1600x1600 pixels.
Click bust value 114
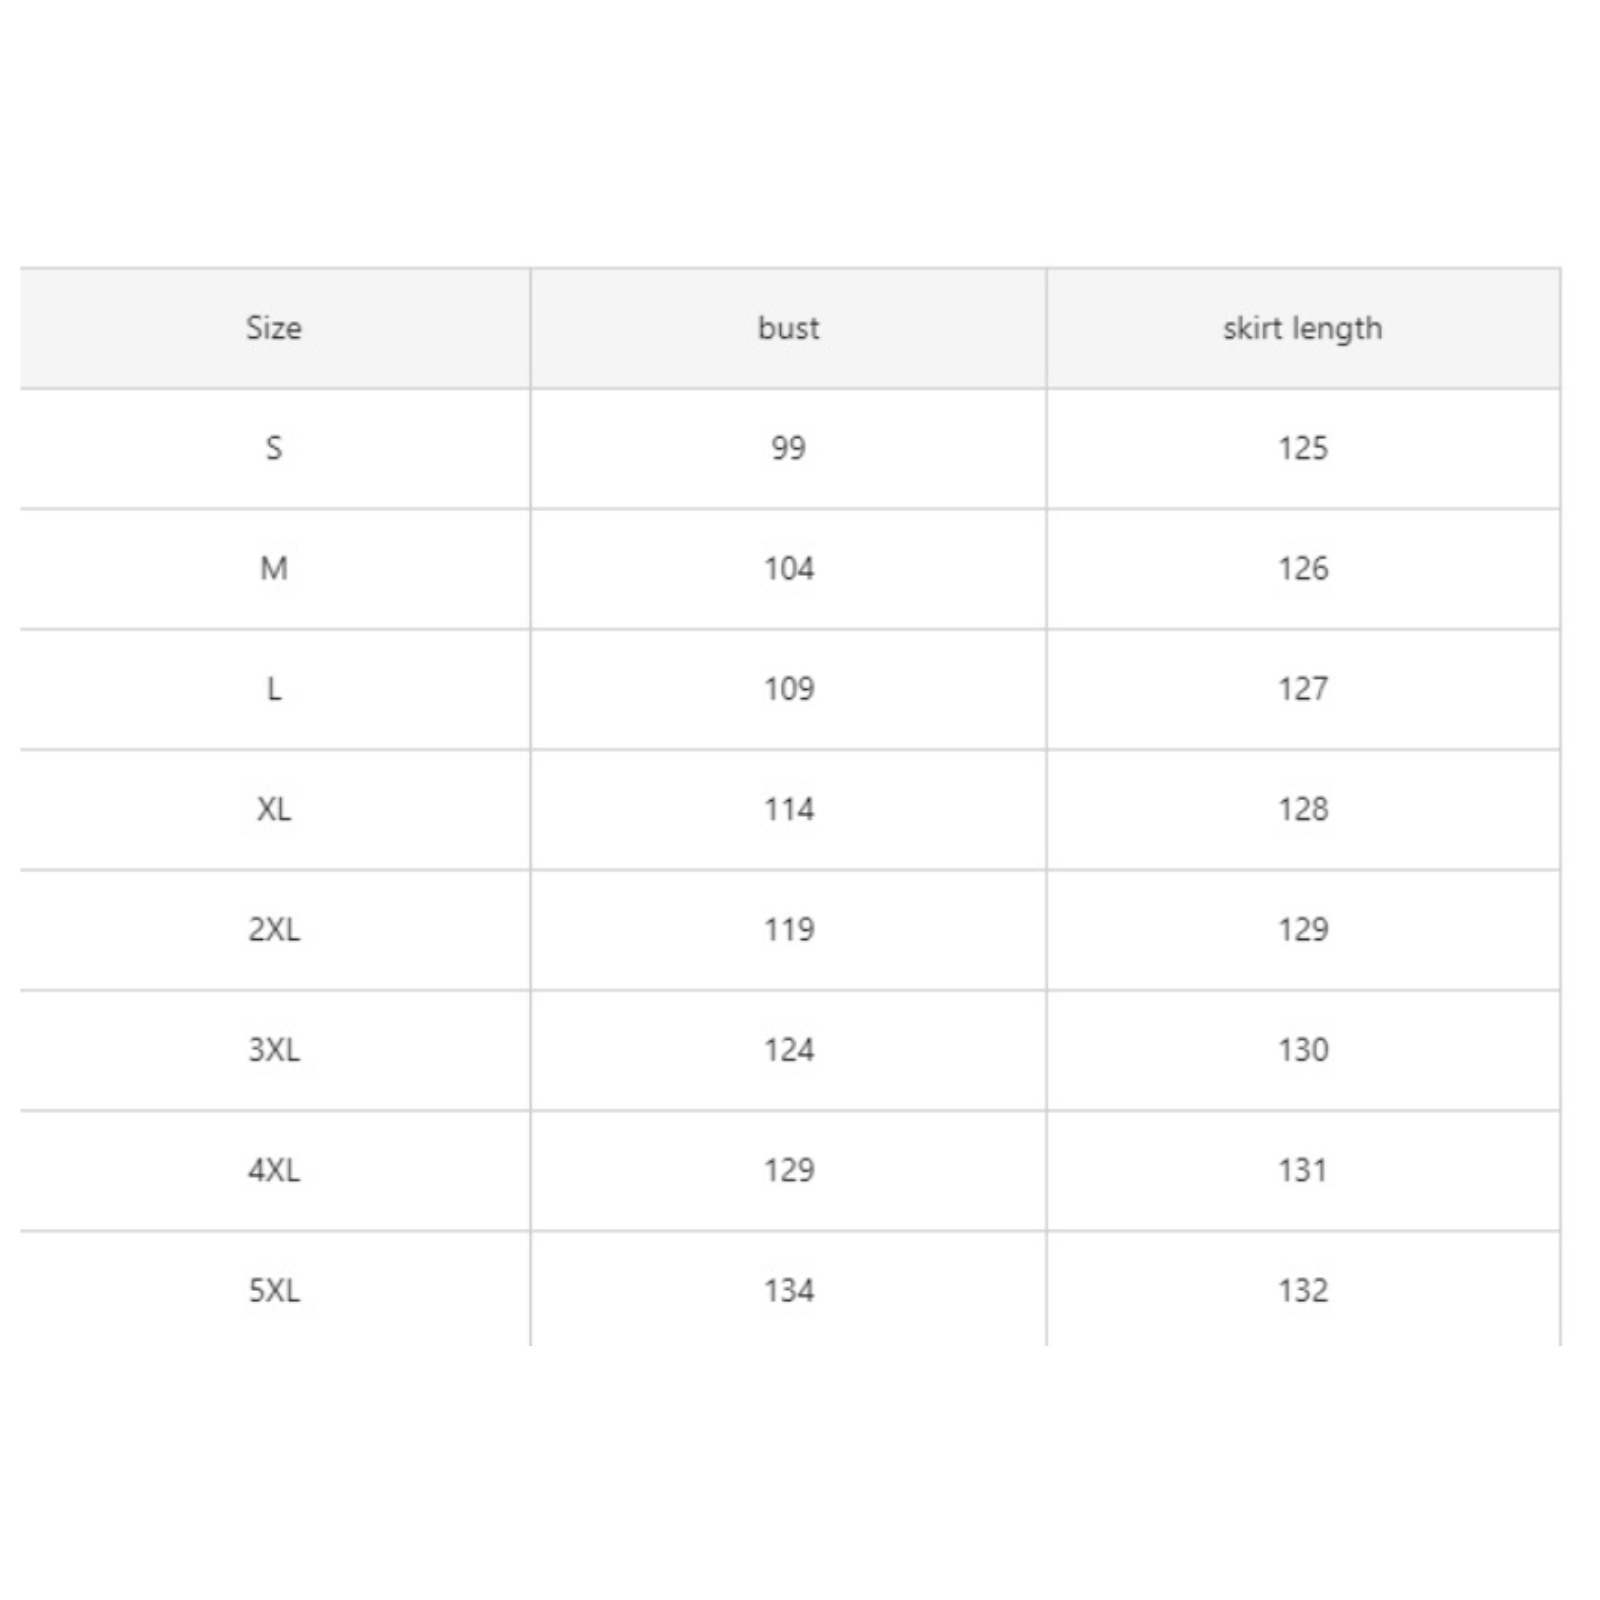[789, 809]
